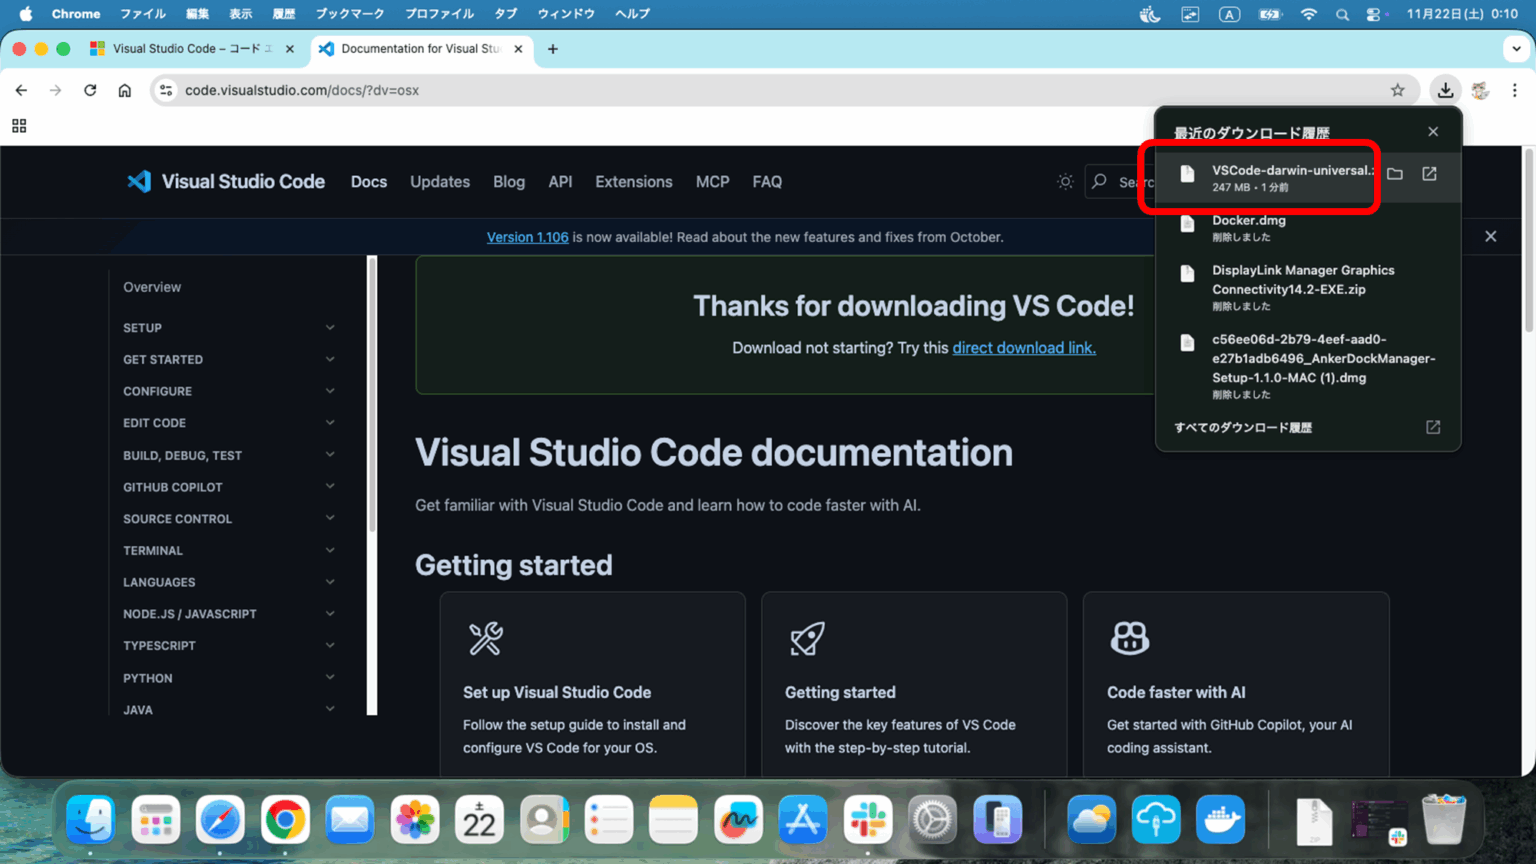Image resolution: width=1536 pixels, height=864 pixels.
Task: Click the GitHub Copilot icon on AI card
Action: 1129,636
